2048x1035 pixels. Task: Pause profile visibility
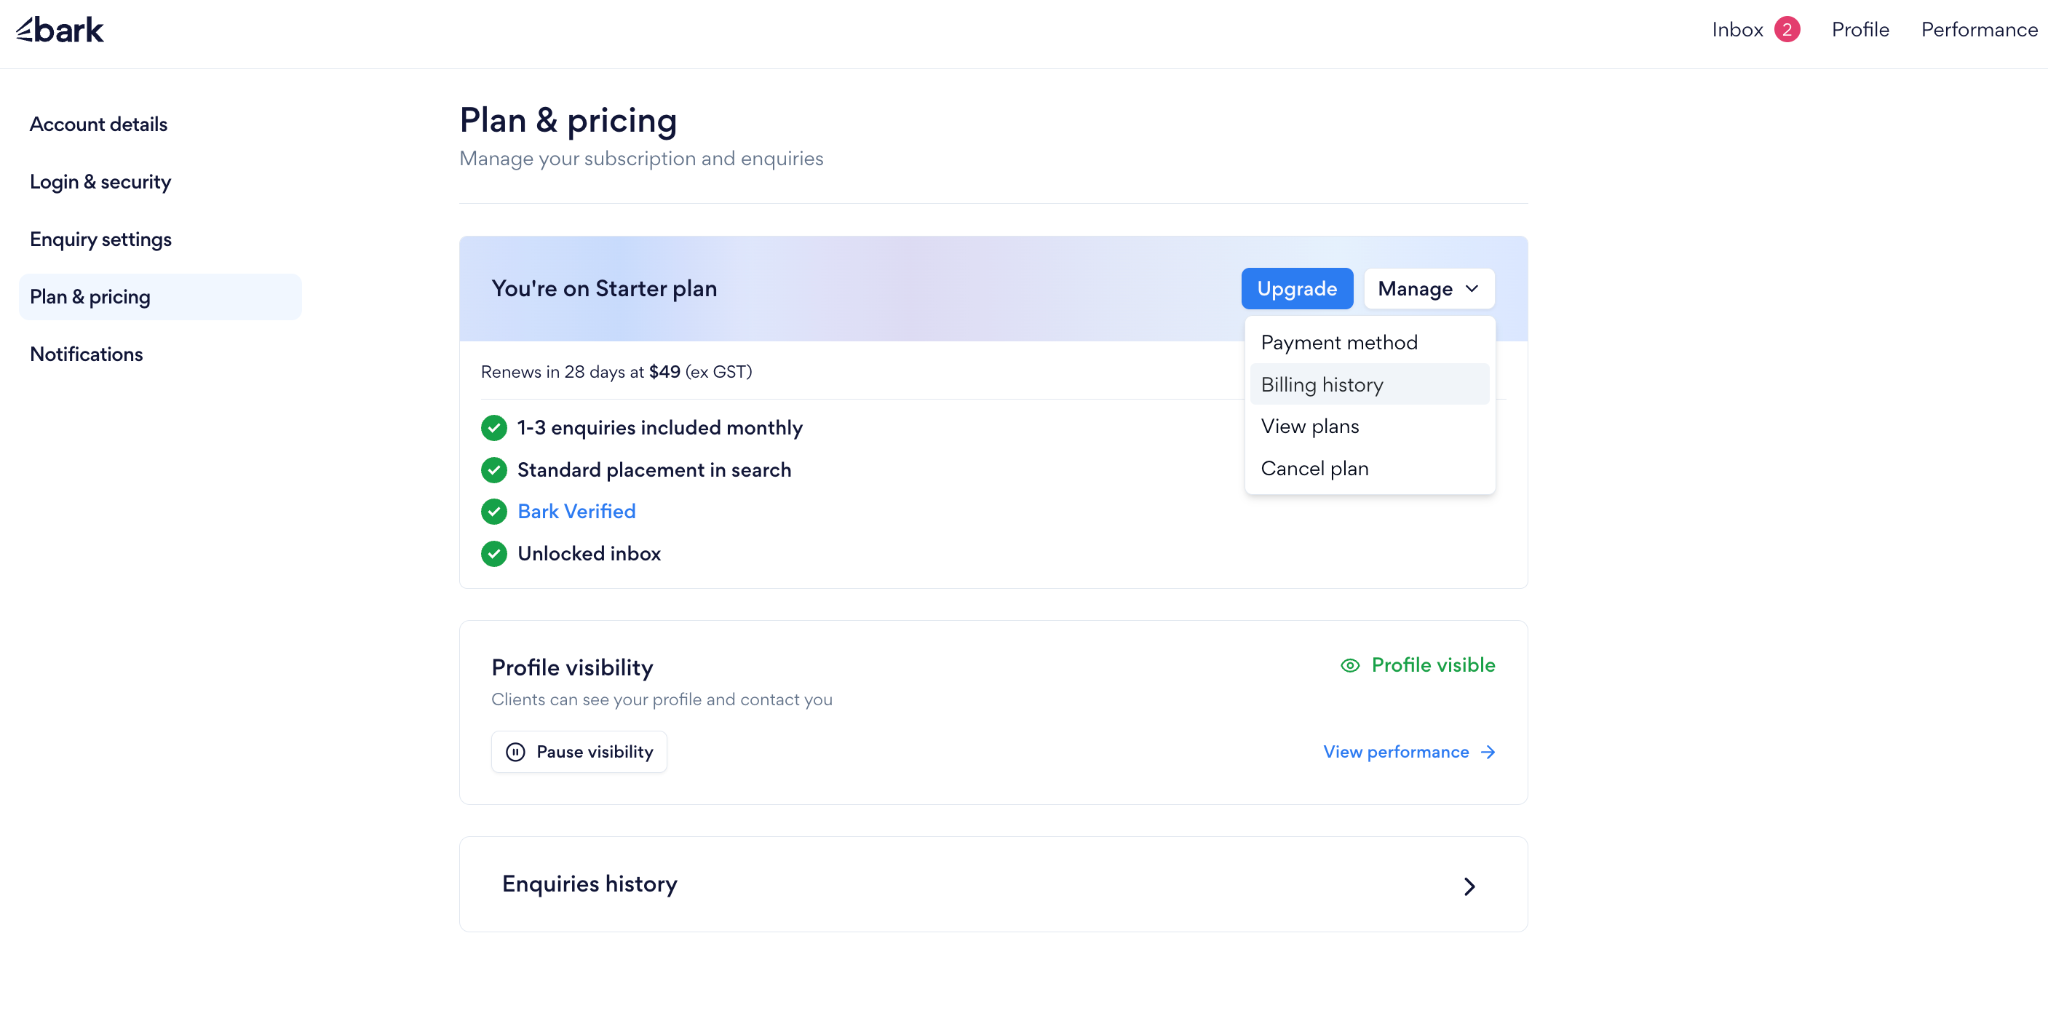579,752
